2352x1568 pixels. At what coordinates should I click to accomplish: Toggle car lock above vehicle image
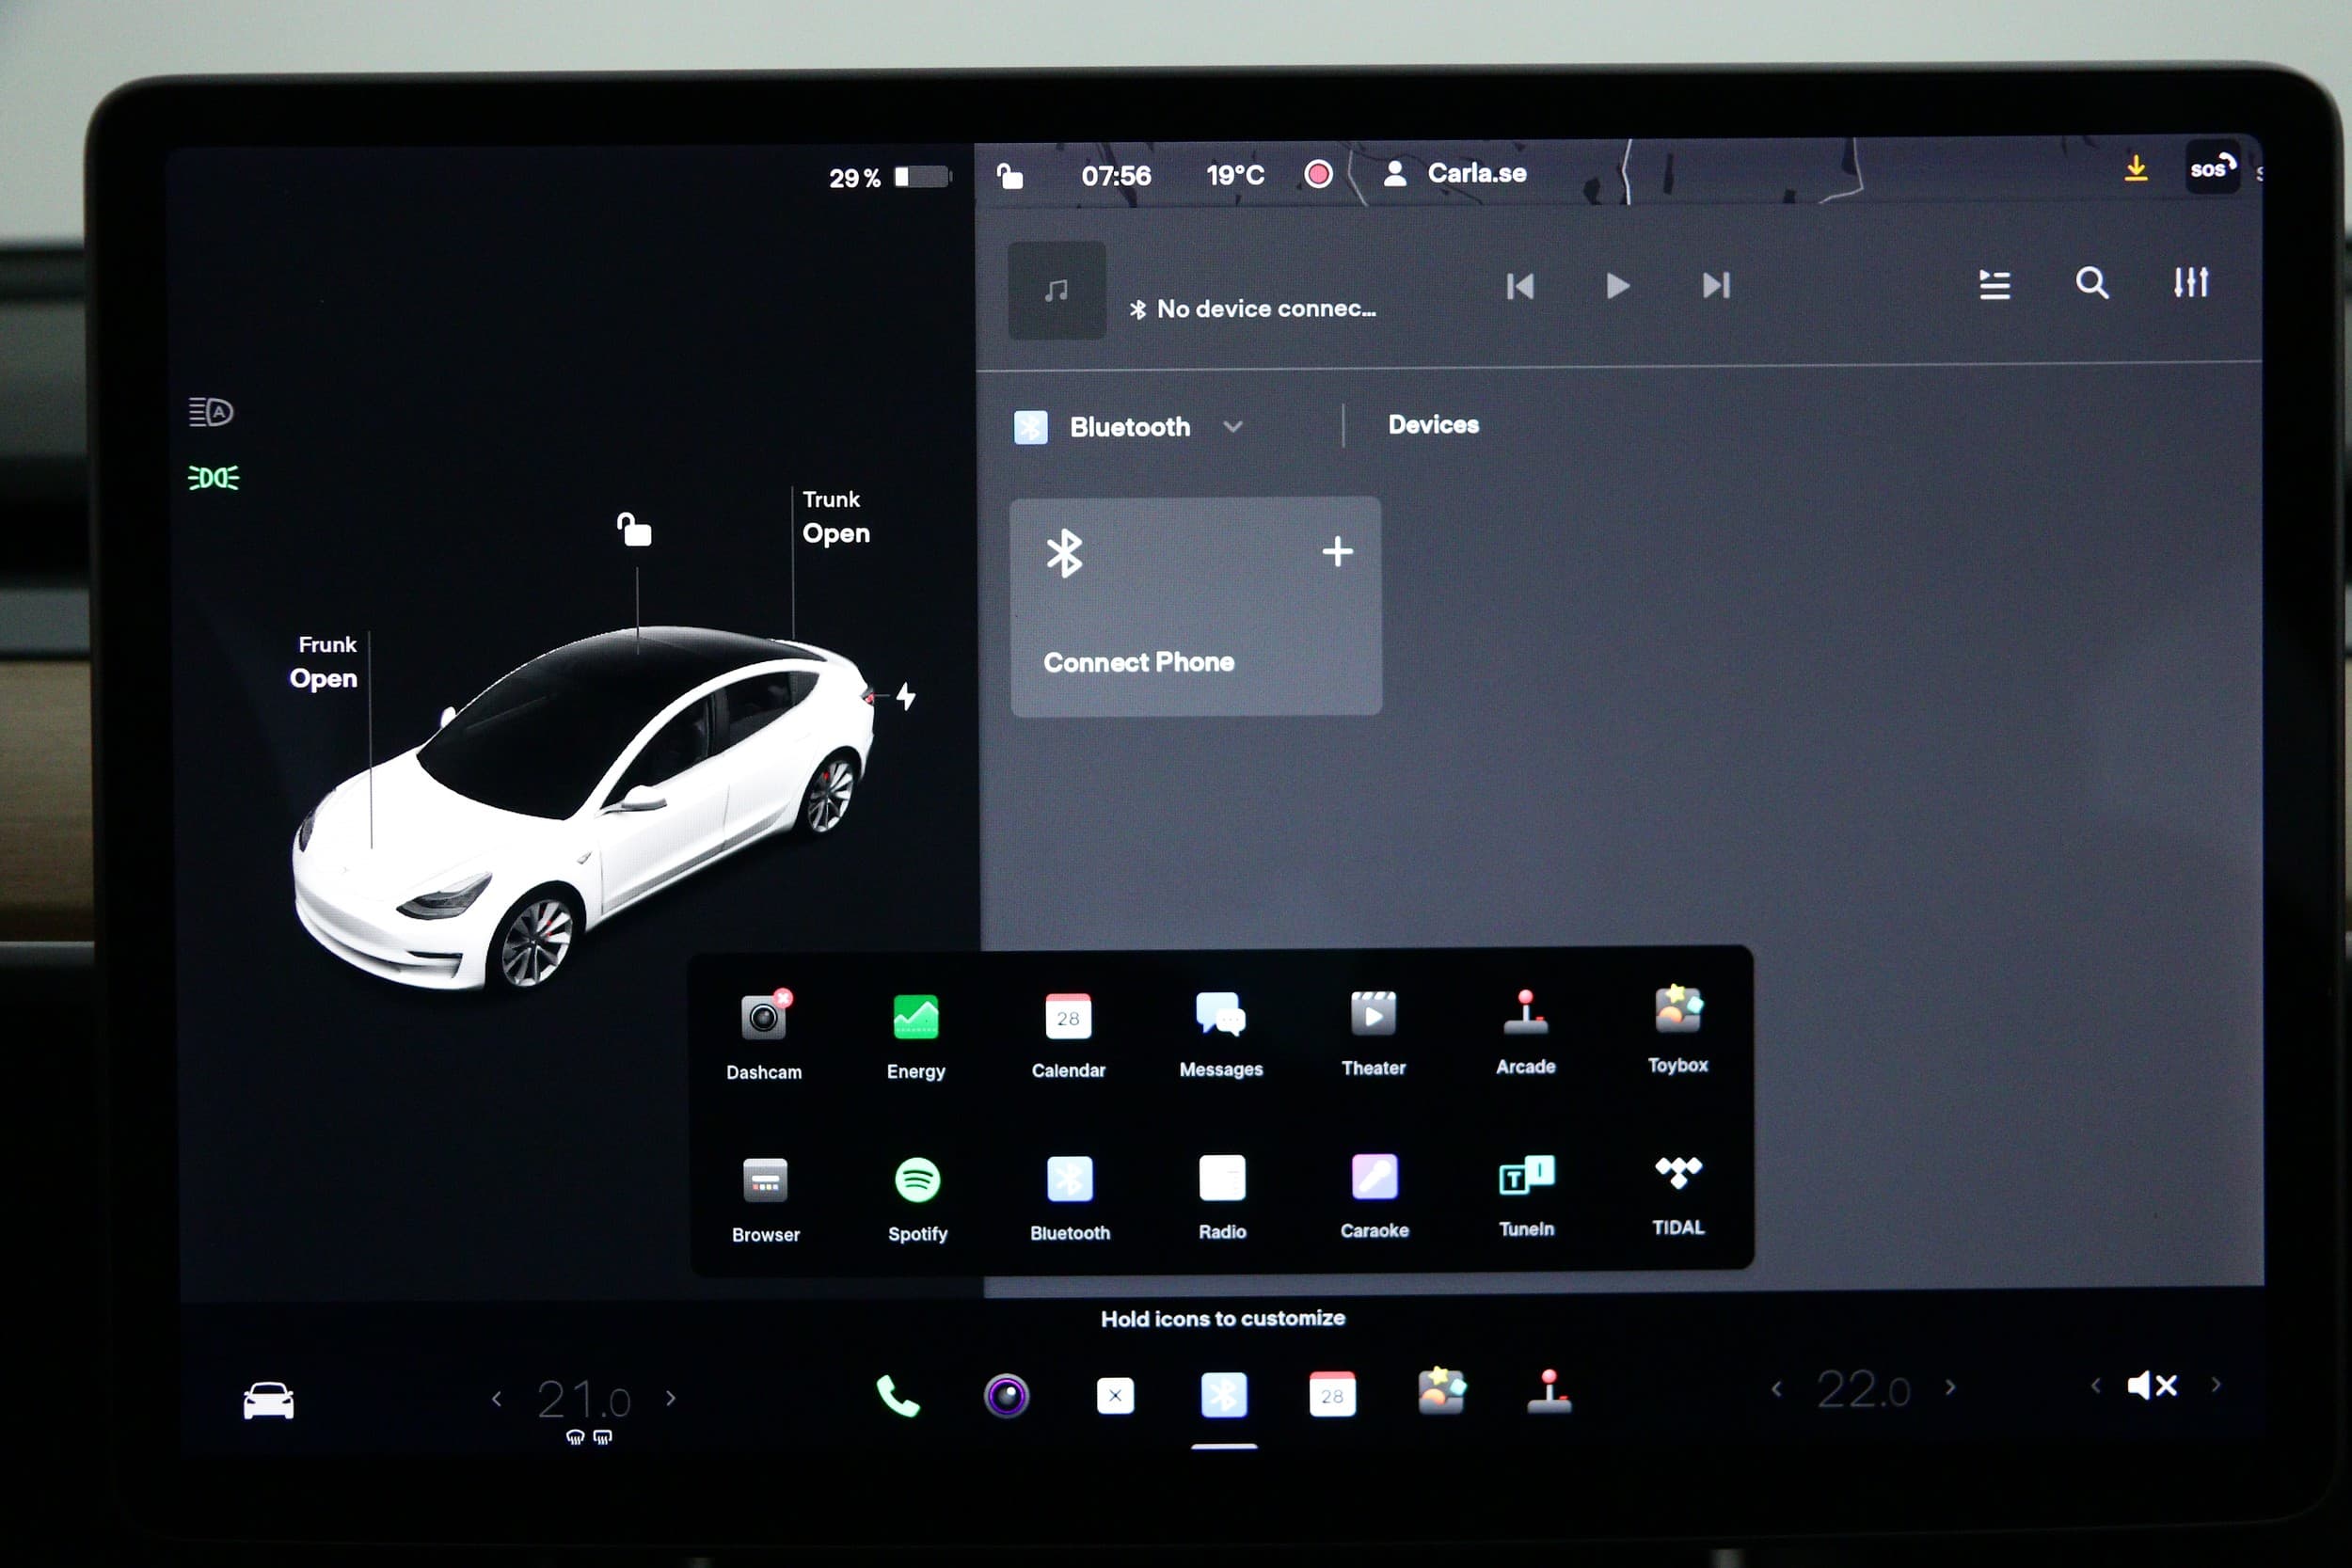click(x=634, y=529)
